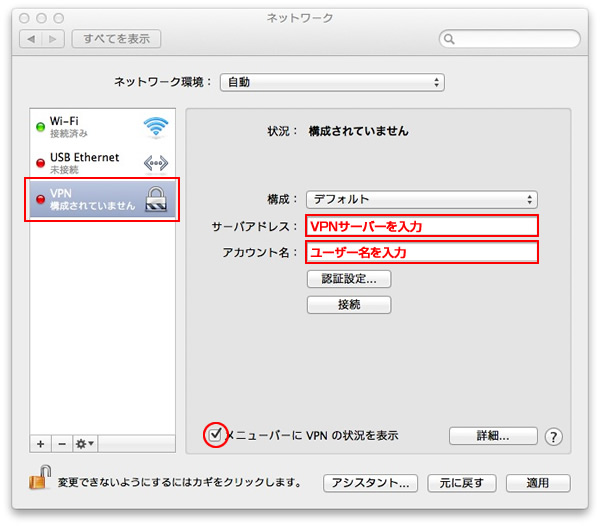
Task: Add a new network service with plus button
Action: click(41, 442)
